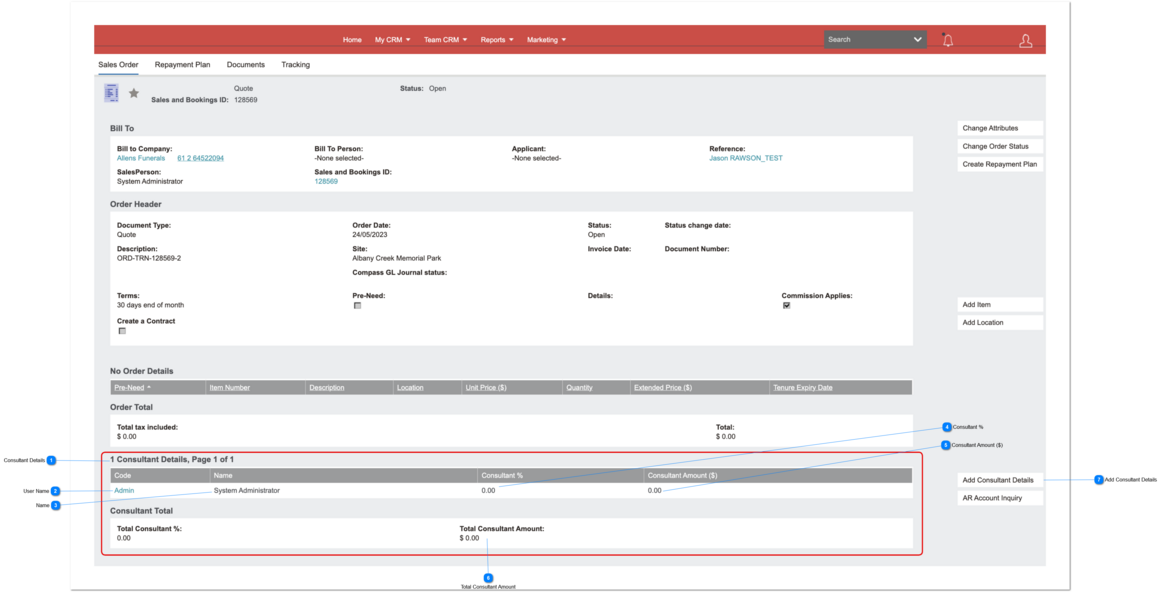Screen dimensions: 1162x595
Task: Switch to the Sales Order tab
Action: tap(118, 64)
